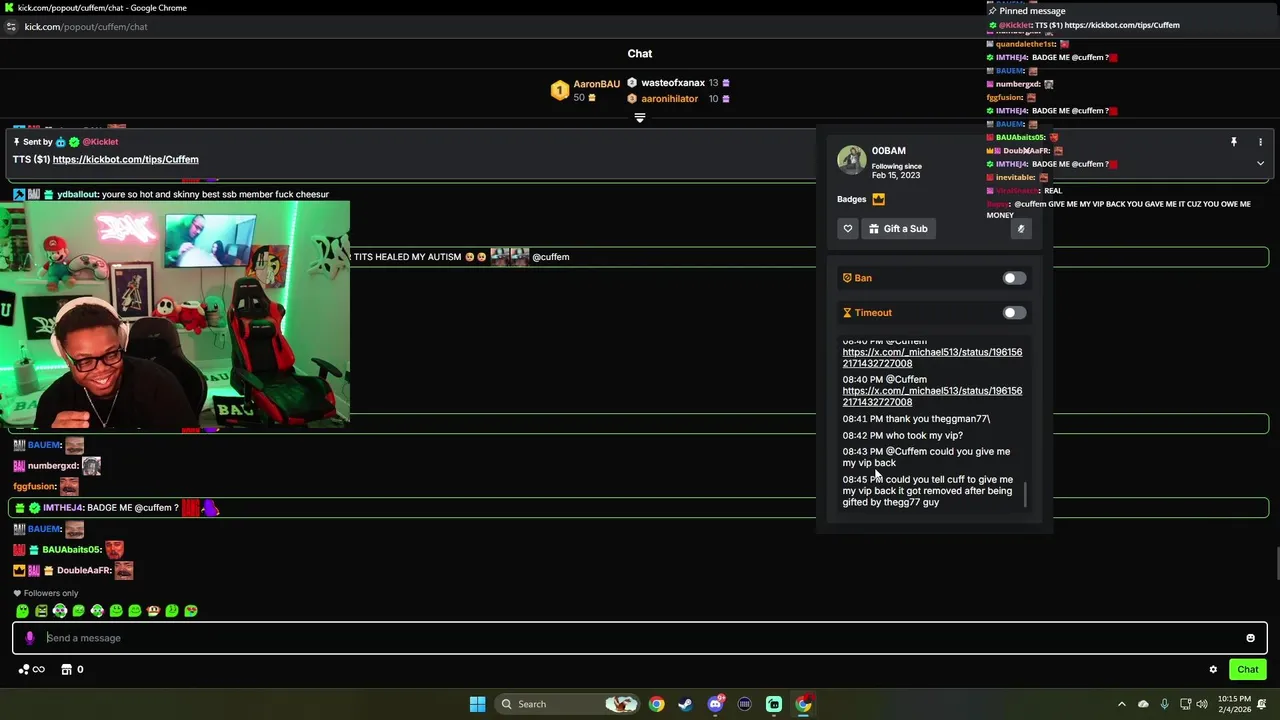Open Kick app from the taskbar
This screenshot has height=720, width=1280.
tap(774, 704)
